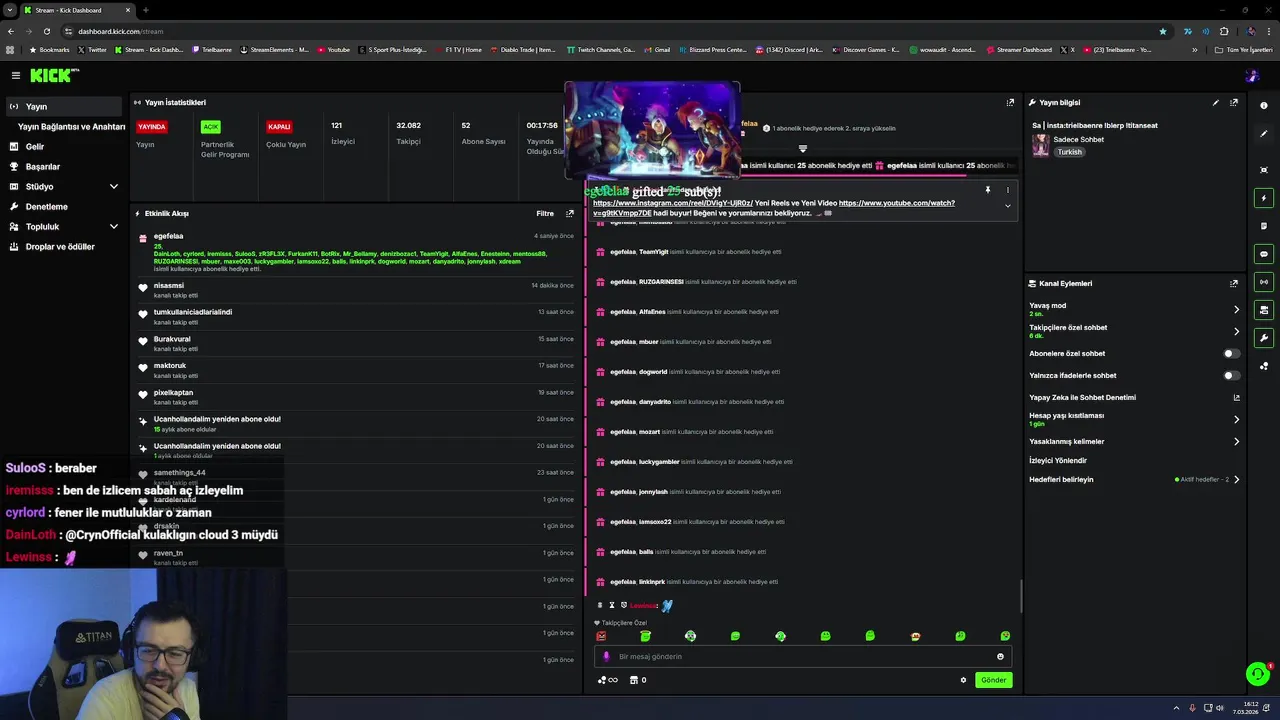Click the chat bubble icon in right sidebar
This screenshot has height=720, width=1280.
point(1264,254)
